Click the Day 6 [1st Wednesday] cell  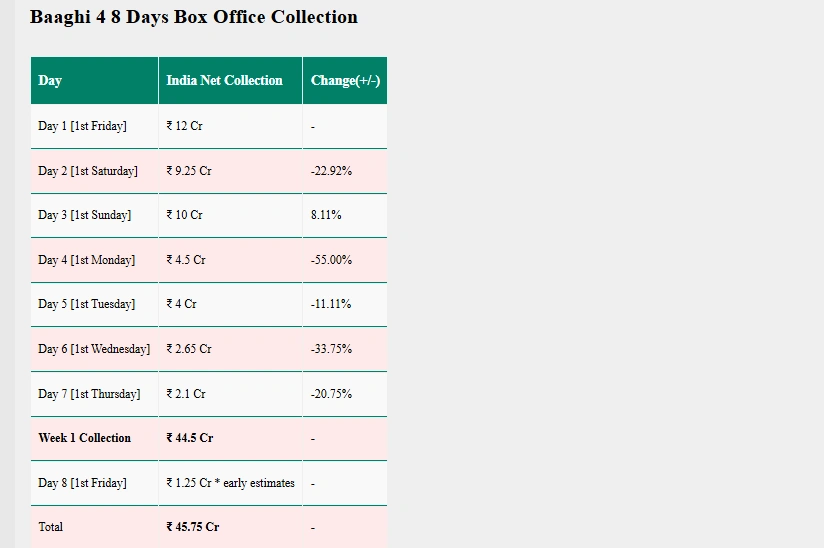(94, 349)
